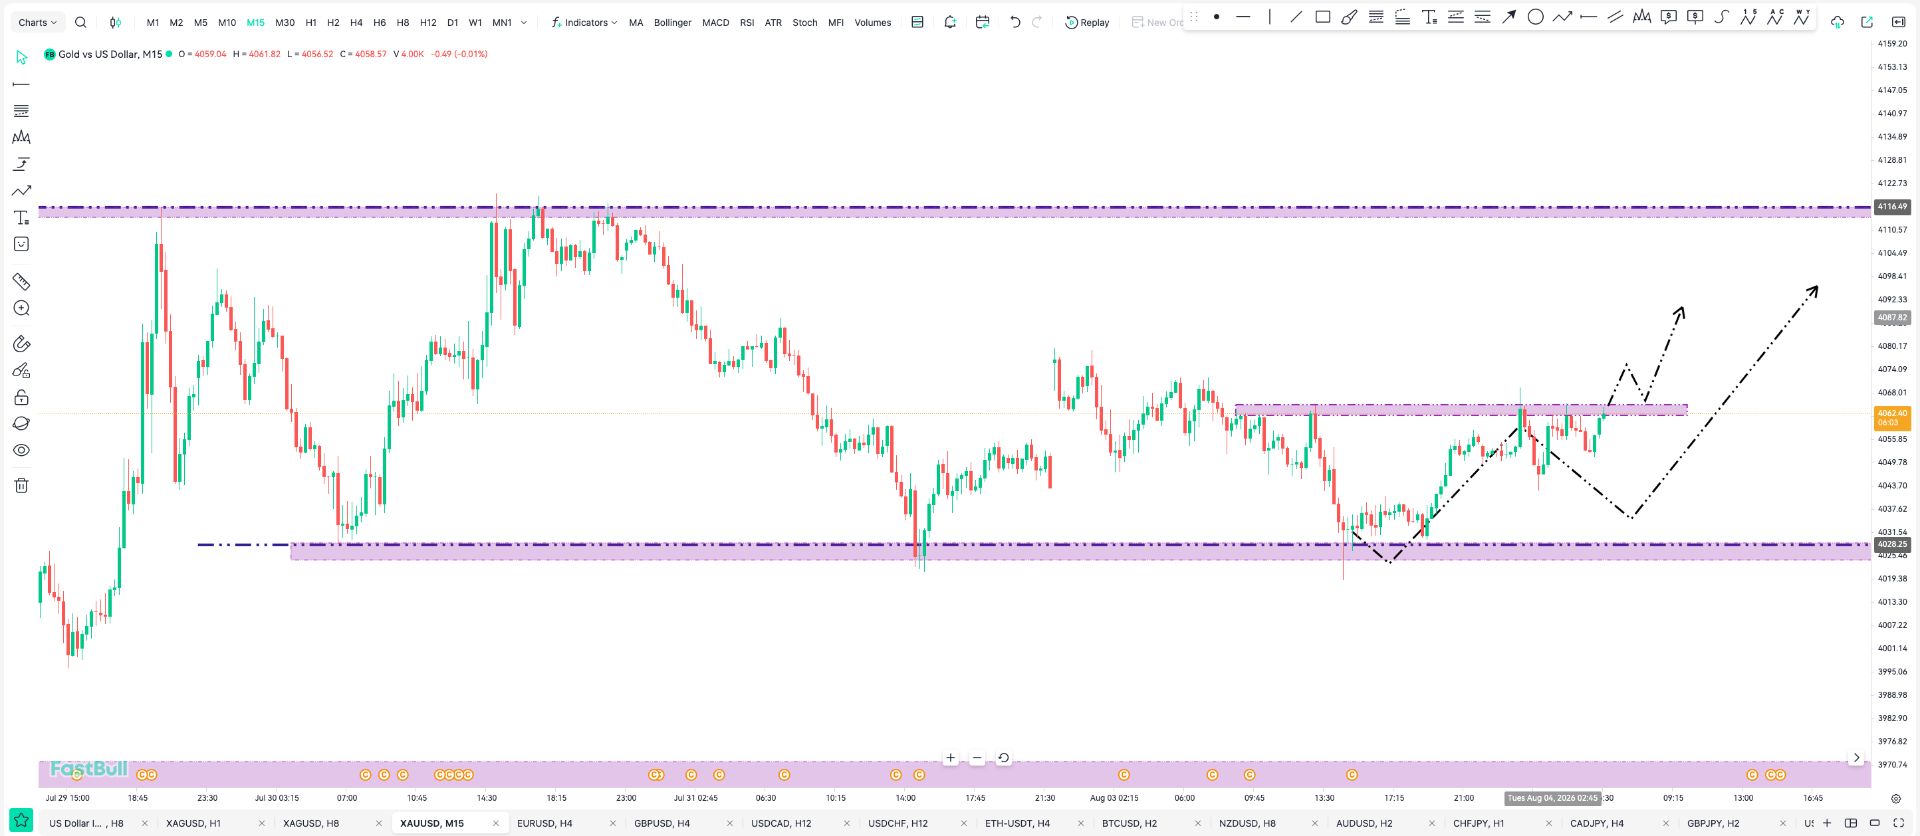Switch to the ETH-USDT, H4 tab
Screen dimensions: 1920x836
1017,823
